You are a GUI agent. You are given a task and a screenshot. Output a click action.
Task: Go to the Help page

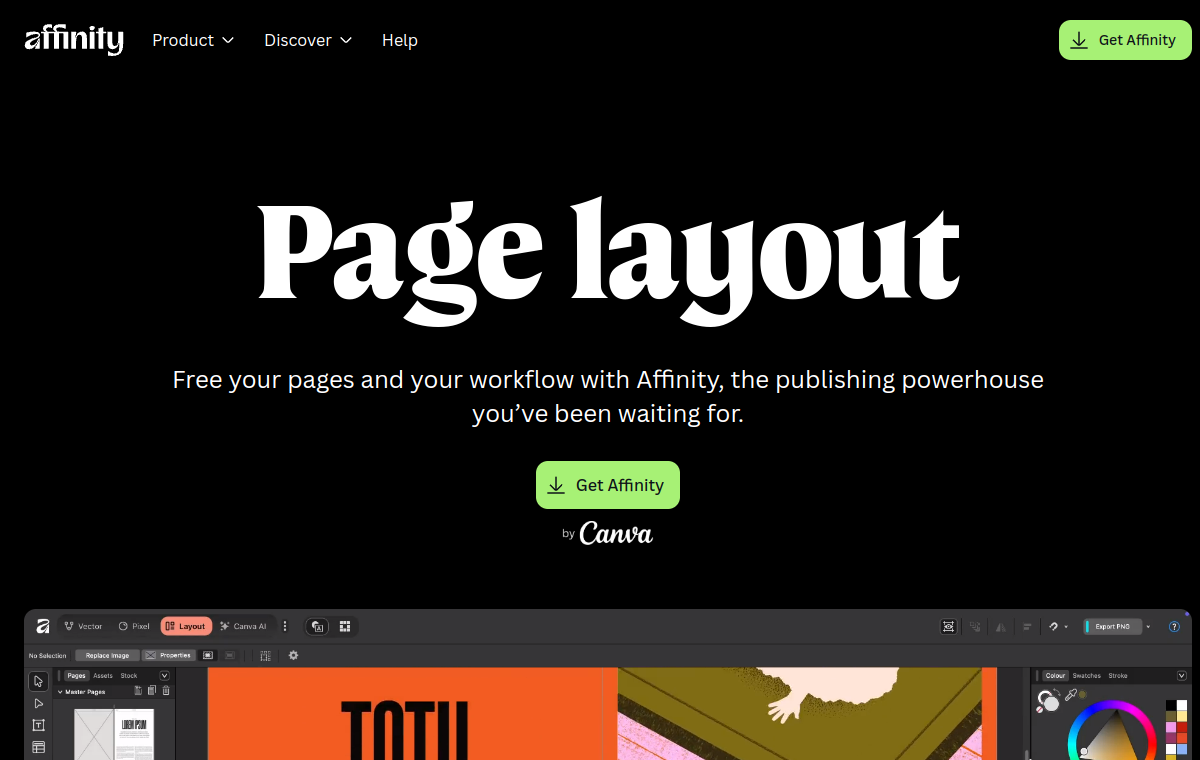tap(400, 40)
